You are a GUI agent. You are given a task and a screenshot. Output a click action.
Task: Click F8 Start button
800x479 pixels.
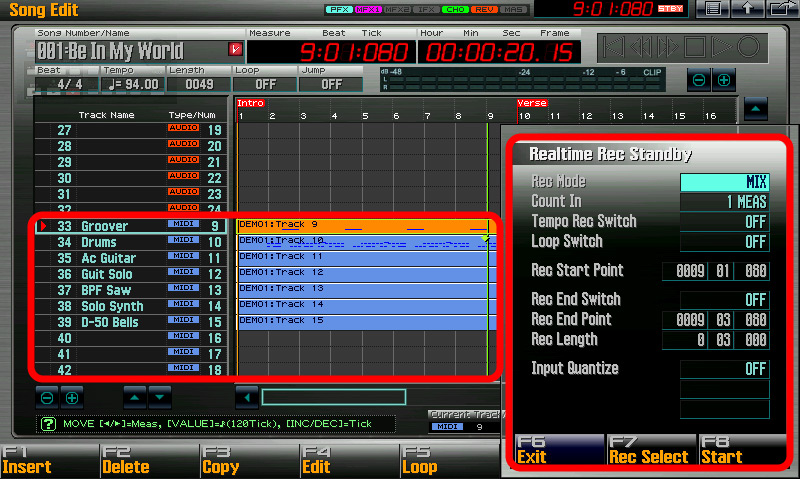[x=743, y=450]
